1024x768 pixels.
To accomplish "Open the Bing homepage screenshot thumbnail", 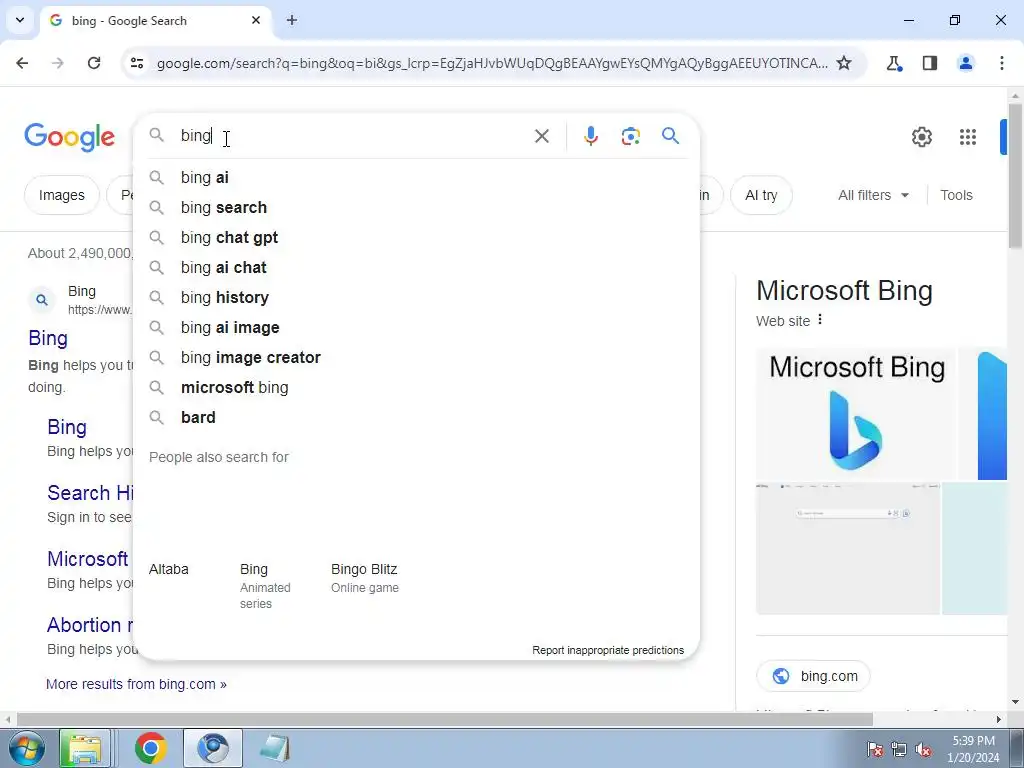I will [848, 549].
